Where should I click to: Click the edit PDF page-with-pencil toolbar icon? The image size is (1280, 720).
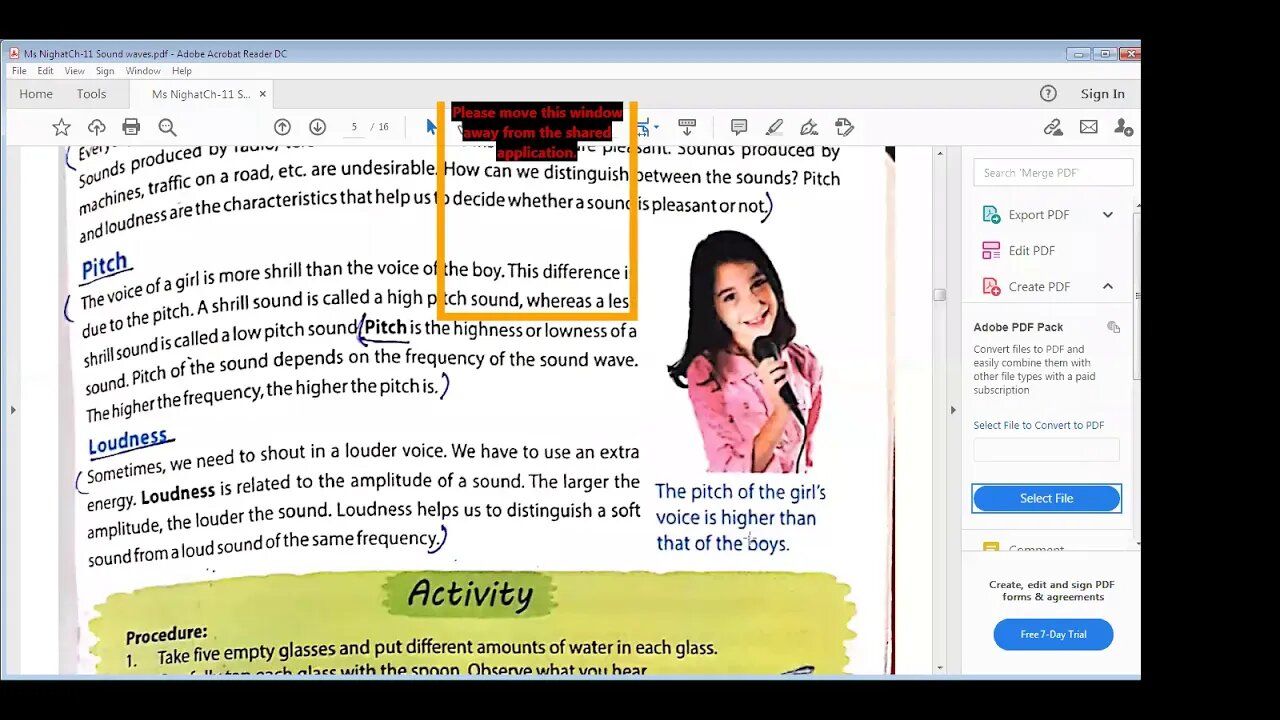844,127
